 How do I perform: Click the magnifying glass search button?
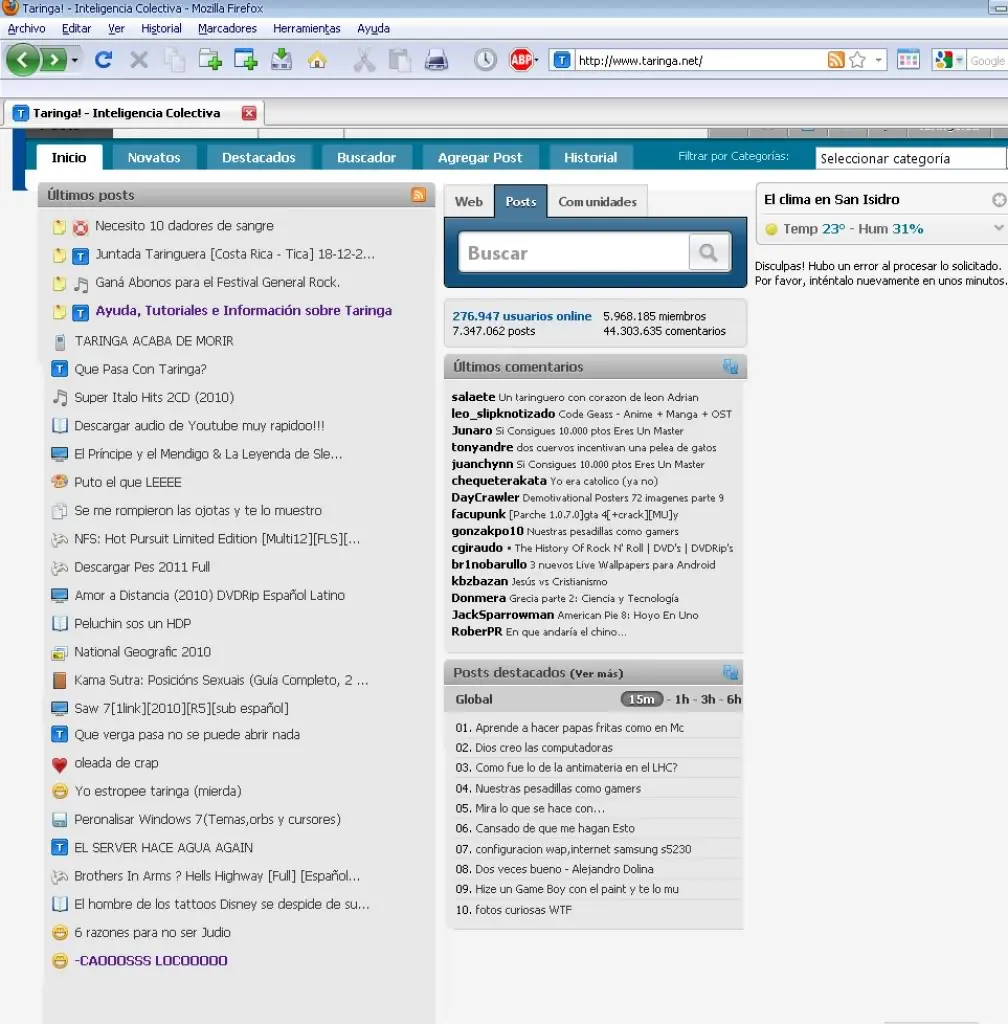pos(709,252)
